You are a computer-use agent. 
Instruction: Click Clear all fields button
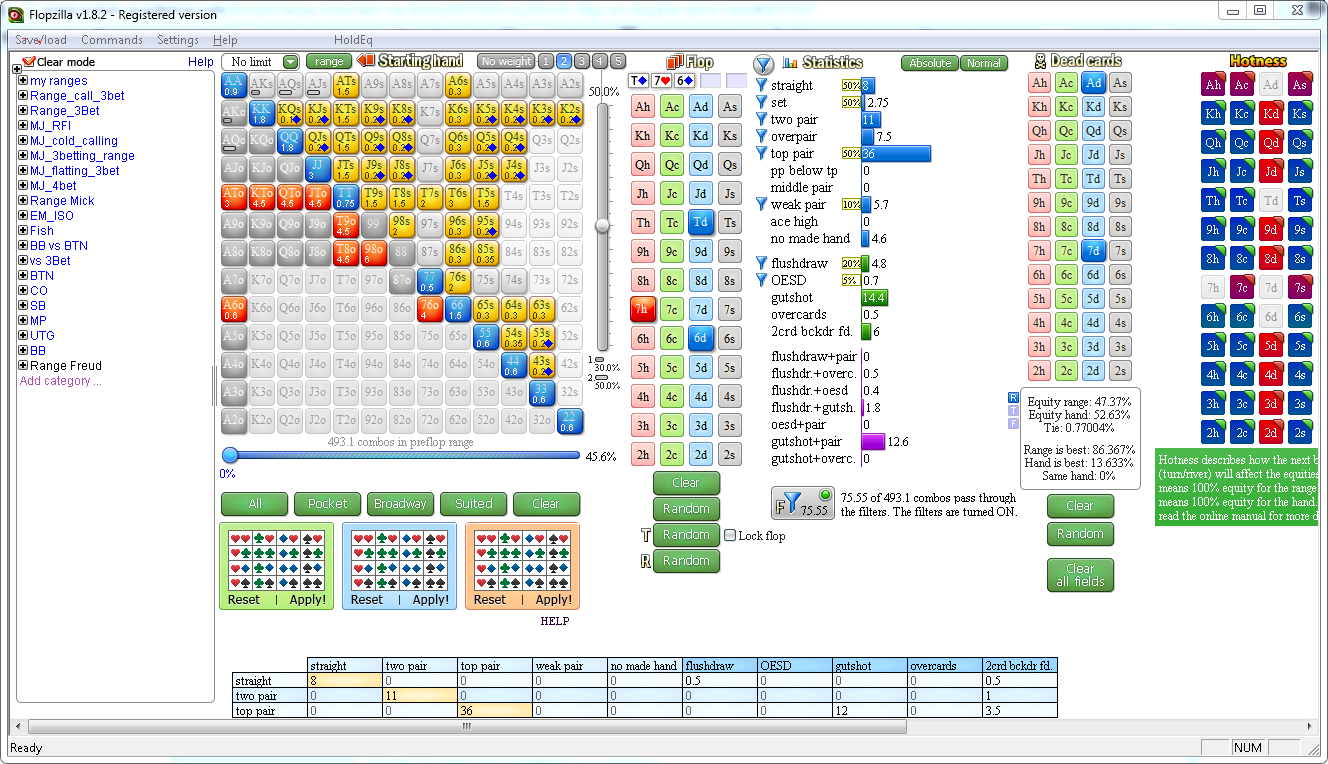[1081, 575]
